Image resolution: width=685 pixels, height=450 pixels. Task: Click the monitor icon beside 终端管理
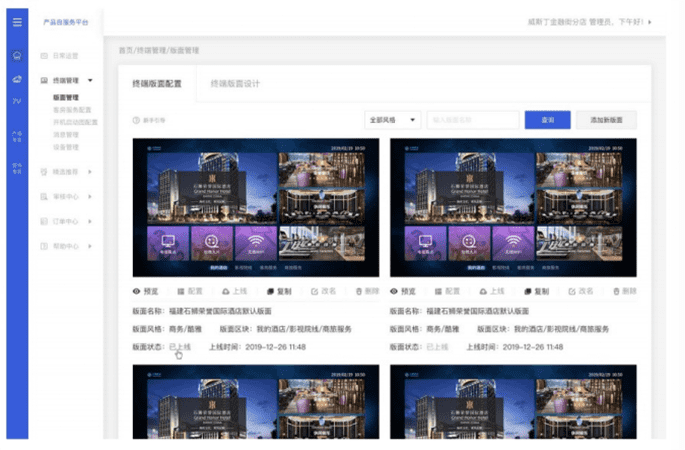tap(44, 80)
